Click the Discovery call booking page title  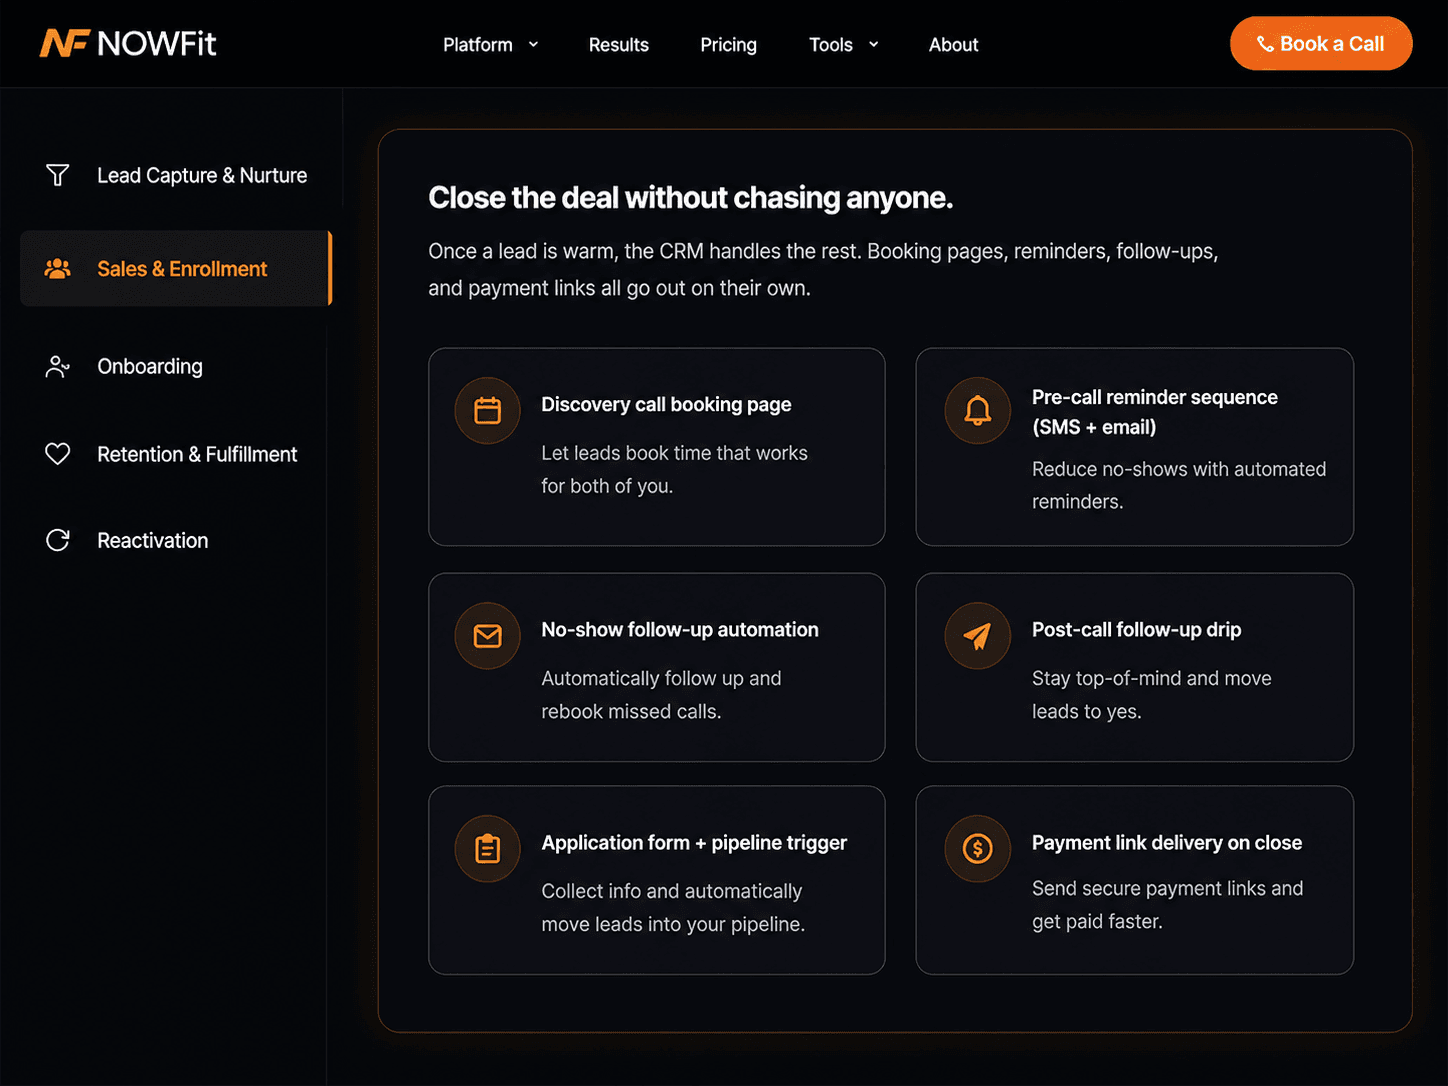(666, 404)
